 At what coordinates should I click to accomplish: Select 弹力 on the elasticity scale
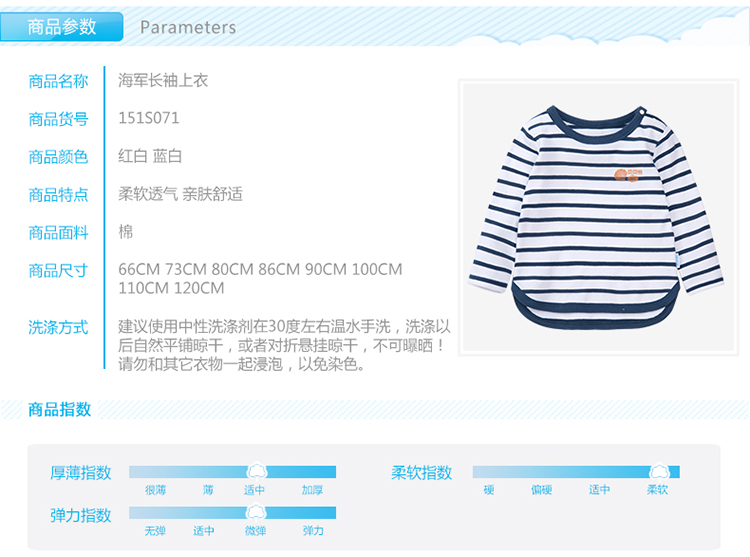[313, 531]
